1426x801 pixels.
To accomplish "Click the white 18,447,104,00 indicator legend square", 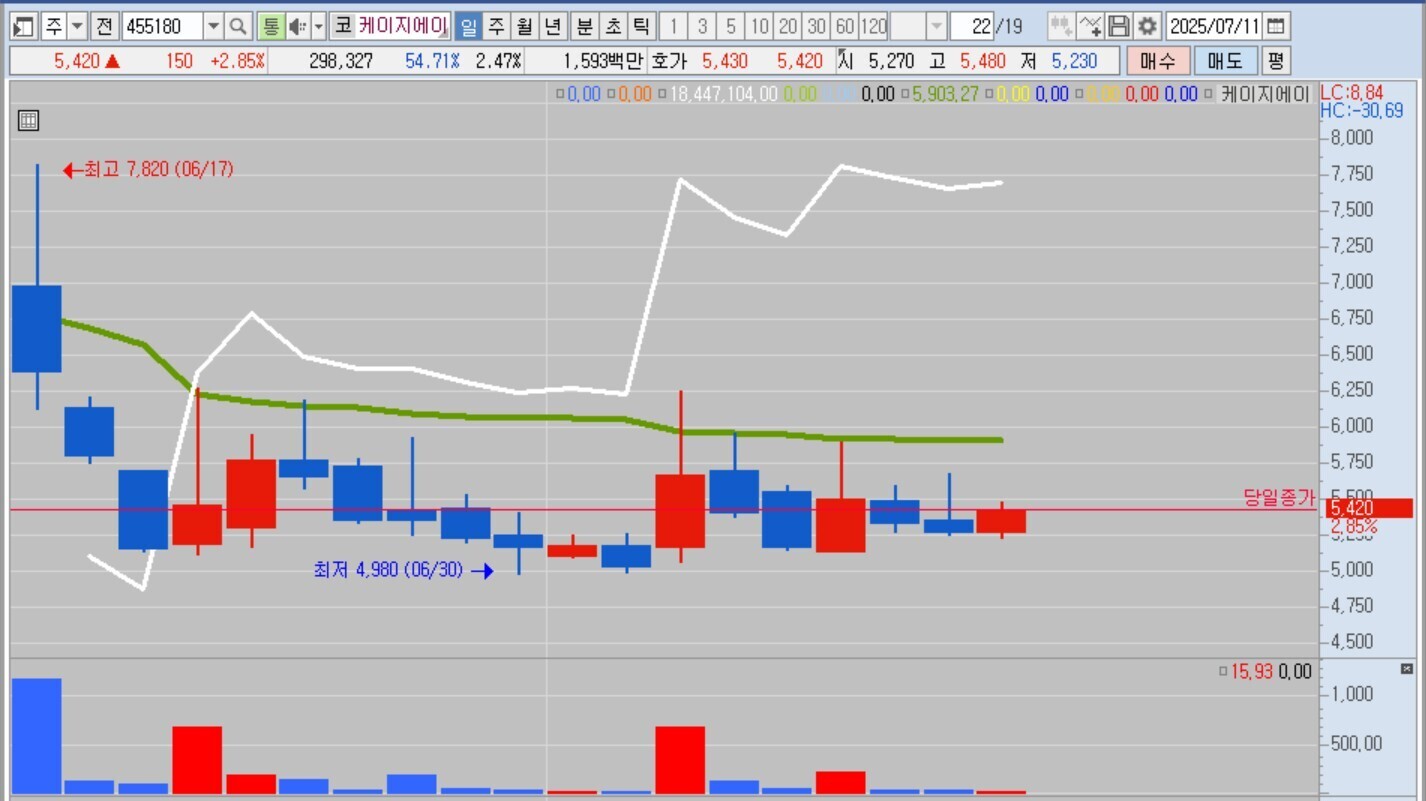I will (662, 95).
